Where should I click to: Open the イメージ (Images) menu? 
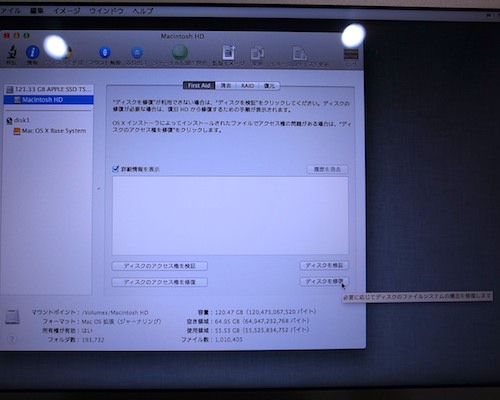(x=67, y=11)
